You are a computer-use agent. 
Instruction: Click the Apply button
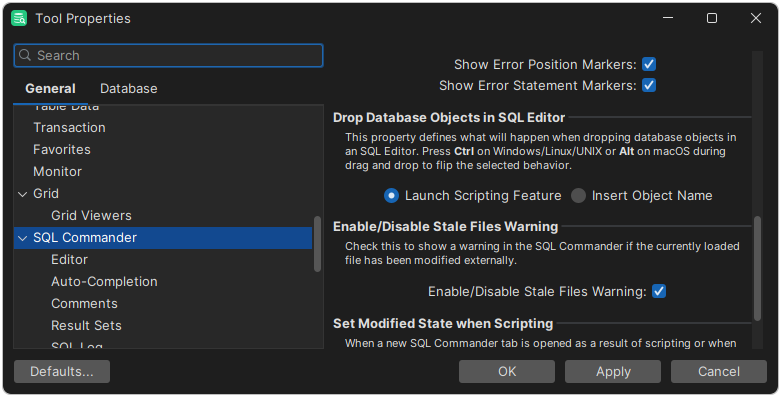tap(613, 372)
